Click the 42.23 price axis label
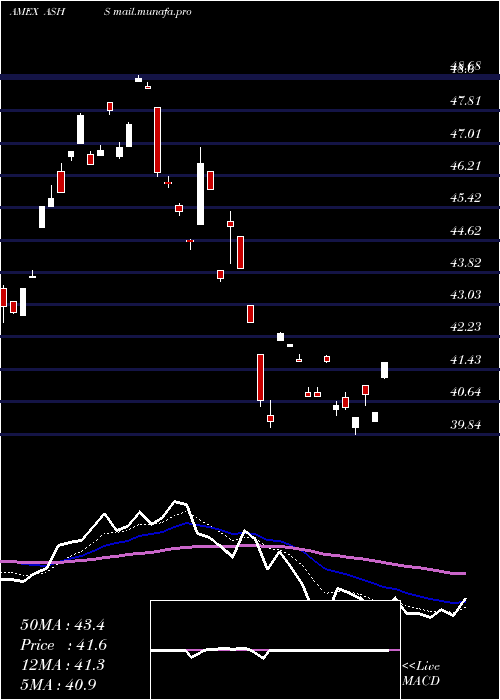Screen dimensions: 500x700 (466, 327)
